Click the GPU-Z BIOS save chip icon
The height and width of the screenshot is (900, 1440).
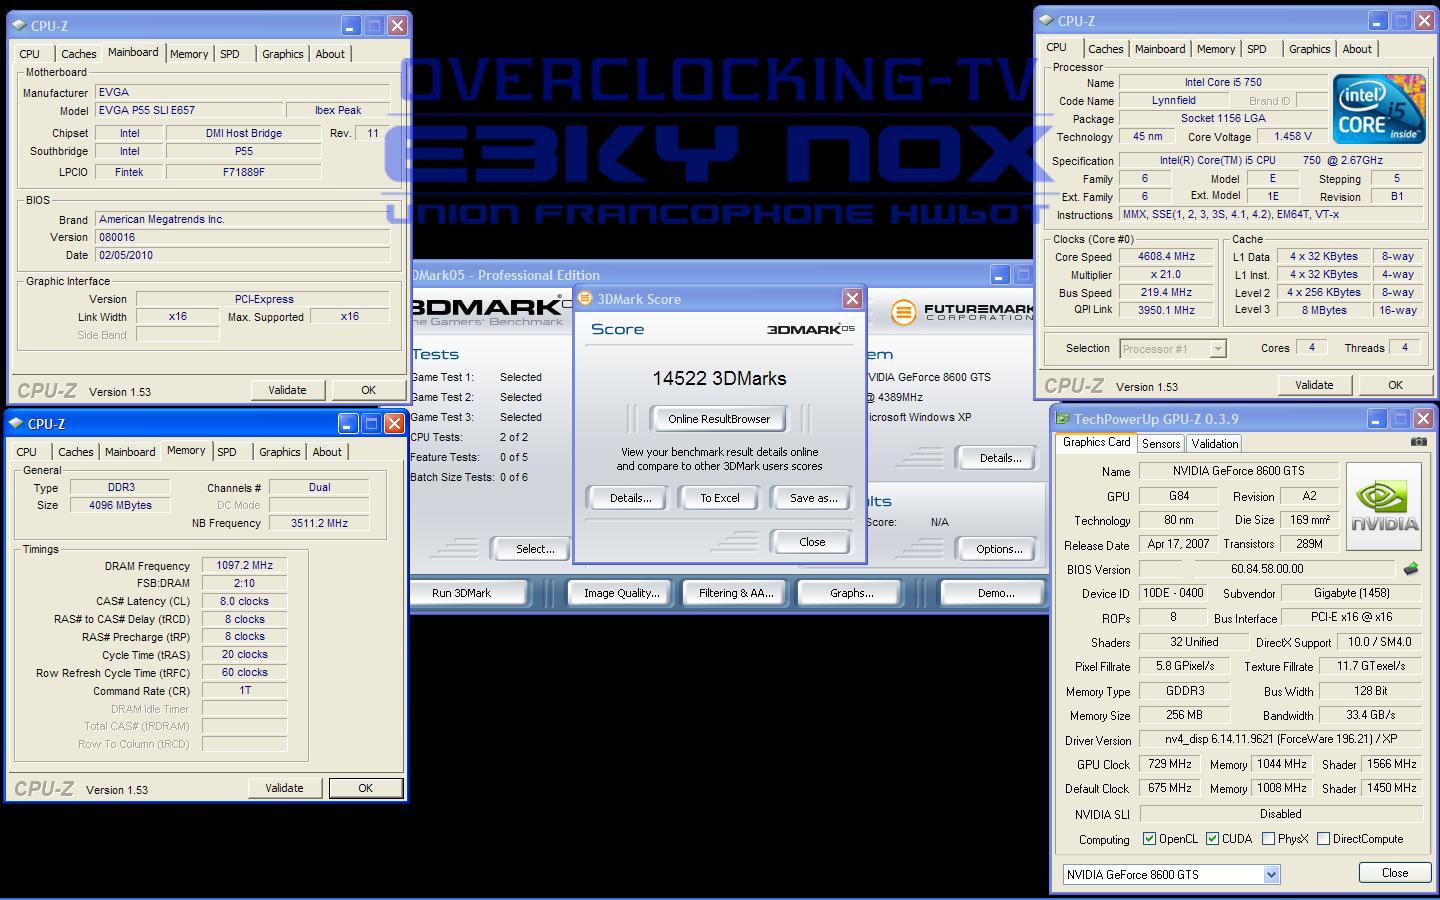1410,569
